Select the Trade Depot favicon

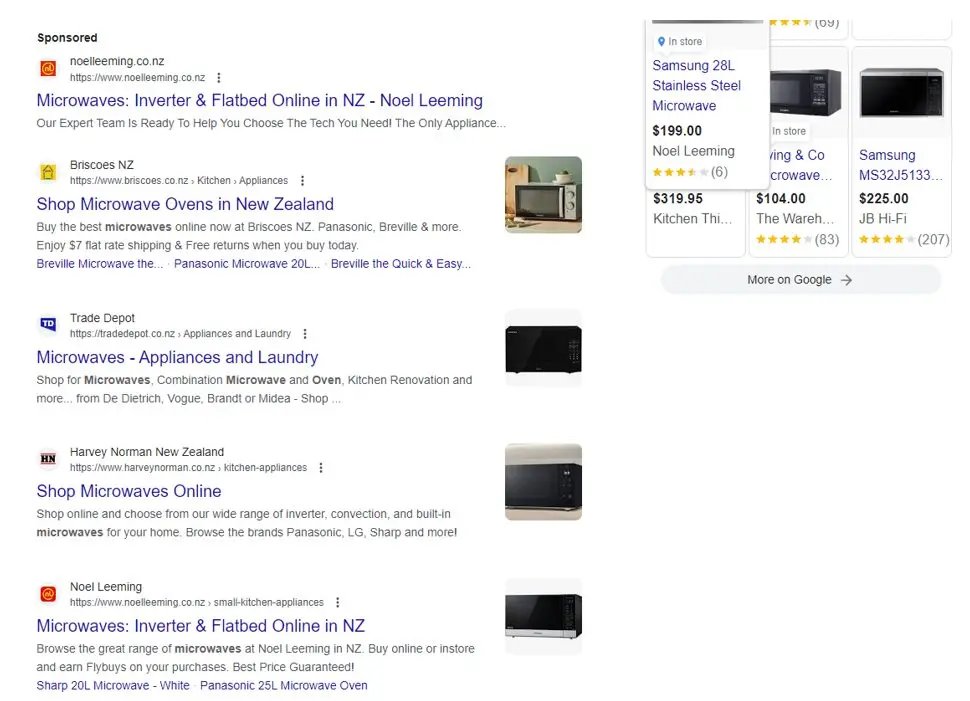pos(47,325)
